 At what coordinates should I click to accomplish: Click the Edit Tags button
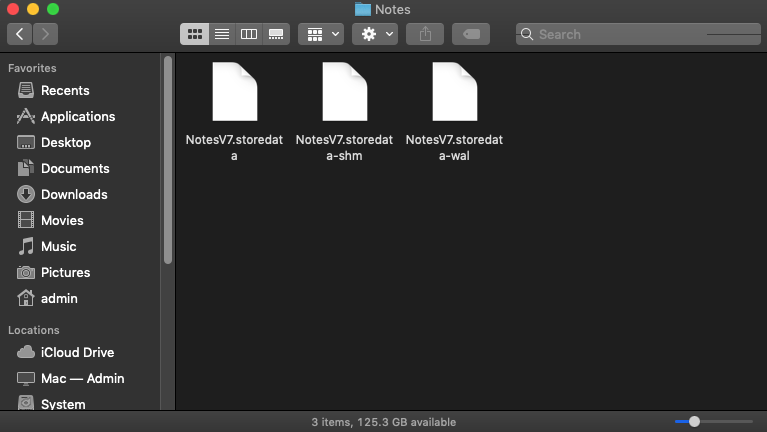(x=471, y=34)
